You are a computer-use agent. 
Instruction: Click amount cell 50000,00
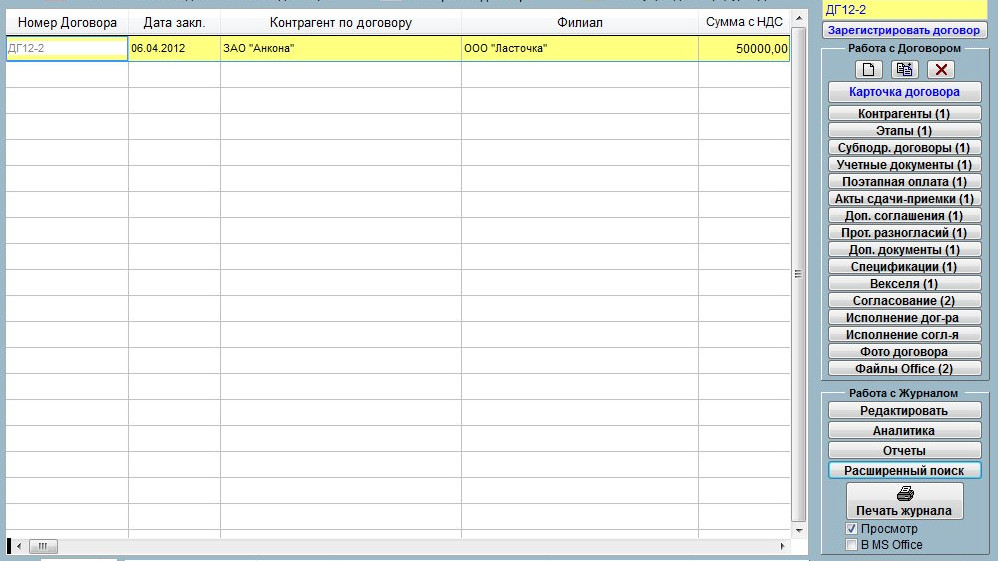(743, 48)
